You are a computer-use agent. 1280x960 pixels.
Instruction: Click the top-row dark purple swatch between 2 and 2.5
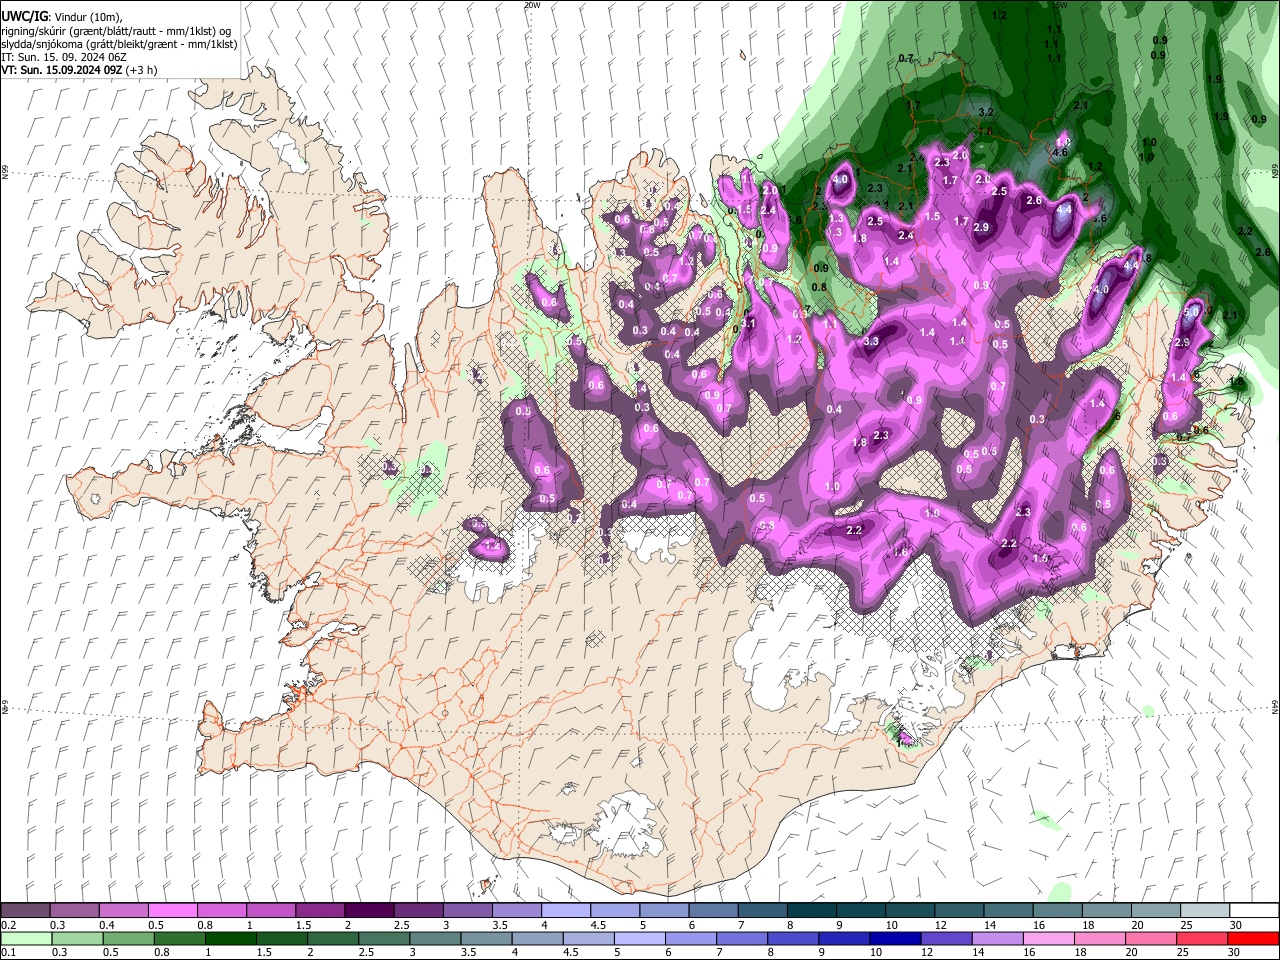[369, 911]
